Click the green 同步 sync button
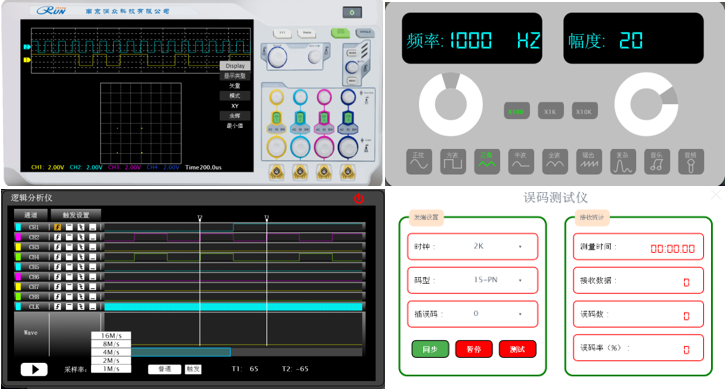This screenshot has height=390, width=725. tap(430, 349)
